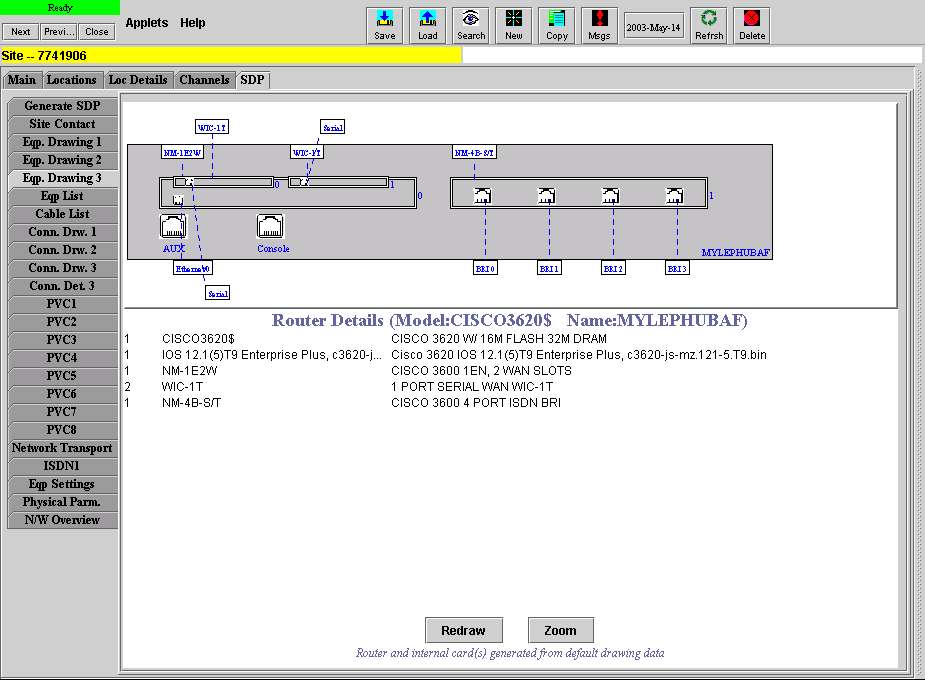Click the BRI0 label box
The width and height of the screenshot is (925, 680).
coord(486,268)
